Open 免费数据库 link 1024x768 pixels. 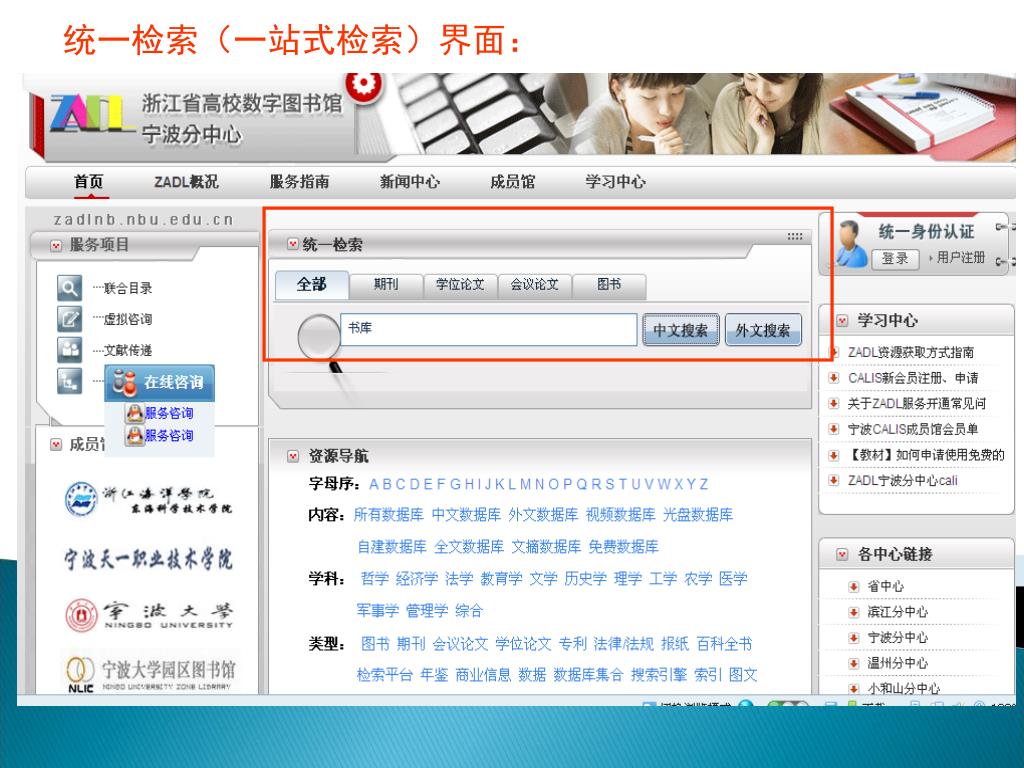coord(624,547)
